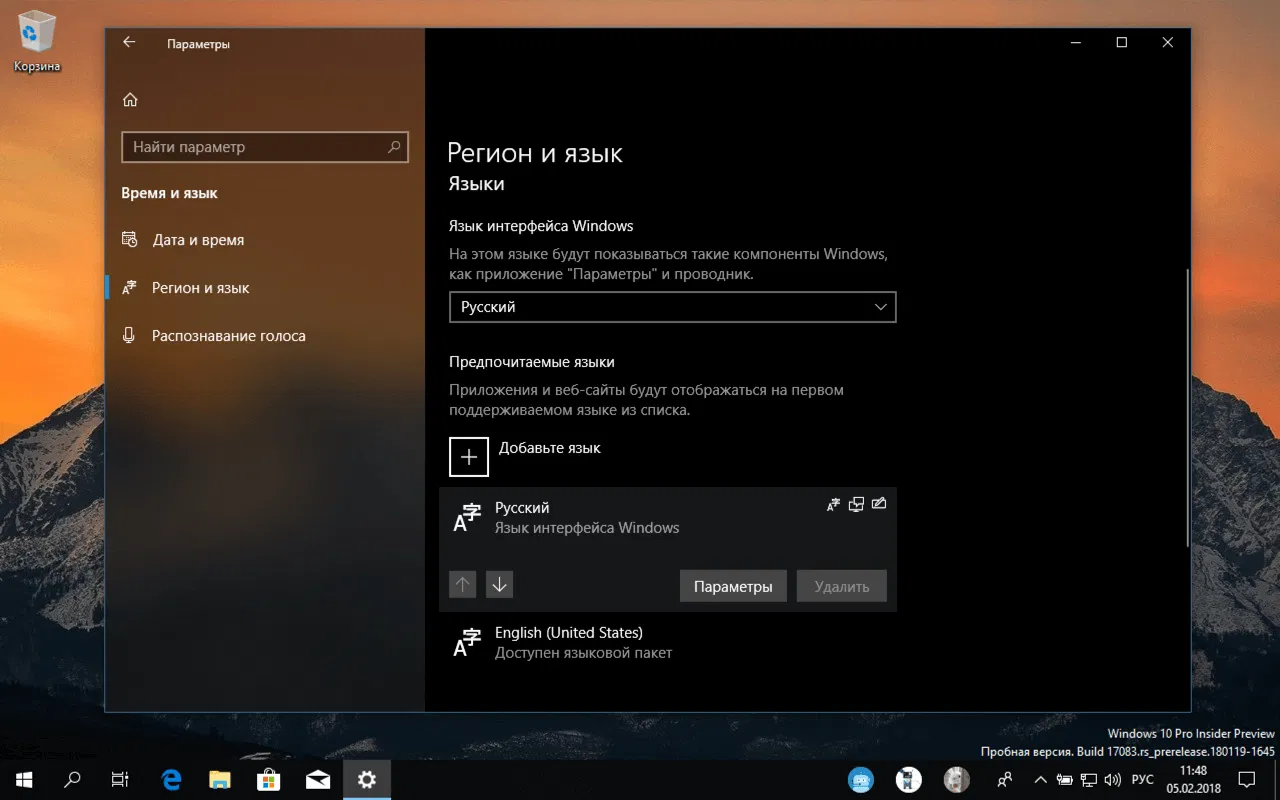Image resolution: width=1280 pixels, height=800 pixels.
Task: Open Microsoft Edge from the taskbar
Action: (x=170, y=779)
